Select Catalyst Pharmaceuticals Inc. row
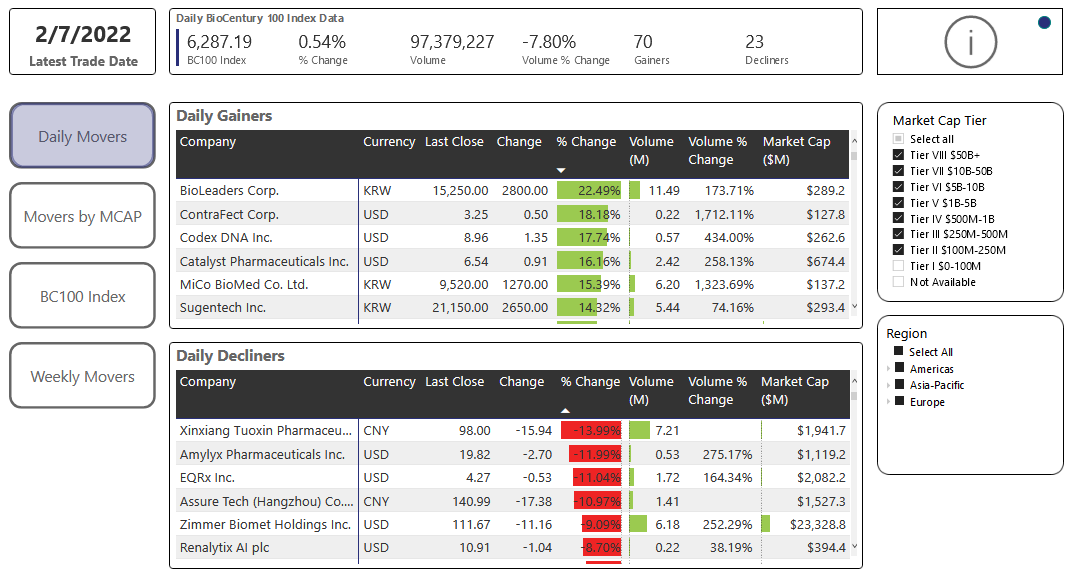Viewport: 1075px width, 582px height. (x=512, y=261)
